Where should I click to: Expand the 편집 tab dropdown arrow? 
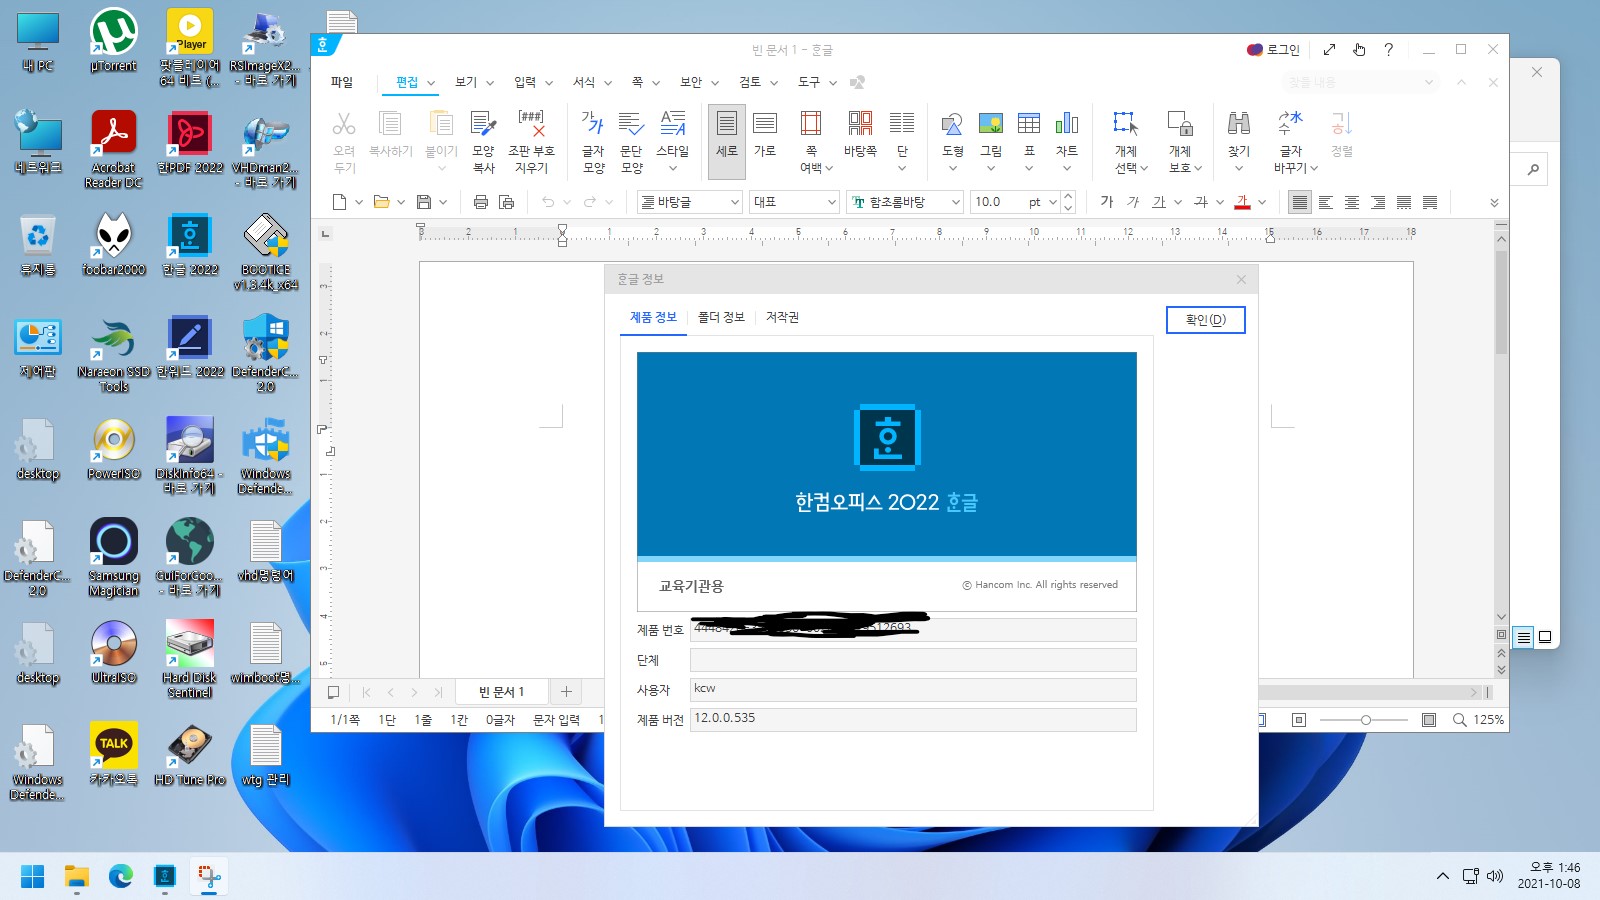pyautogui.click(x=431, y=83)
